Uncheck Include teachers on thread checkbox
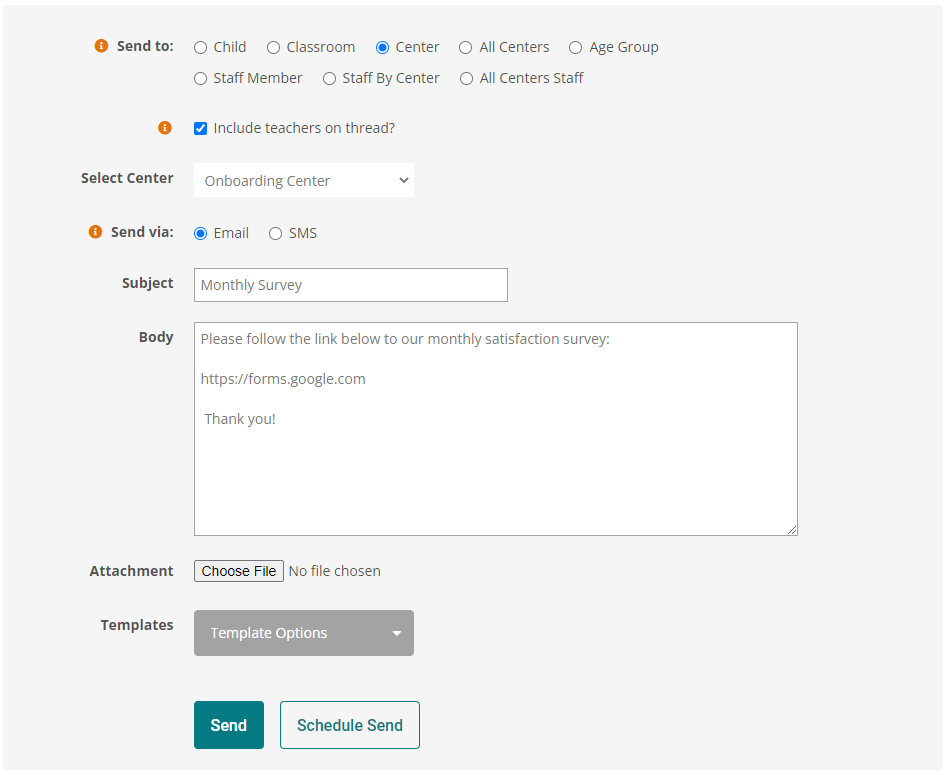The width and height of the screenshot is (949, 775). point(200,128)
